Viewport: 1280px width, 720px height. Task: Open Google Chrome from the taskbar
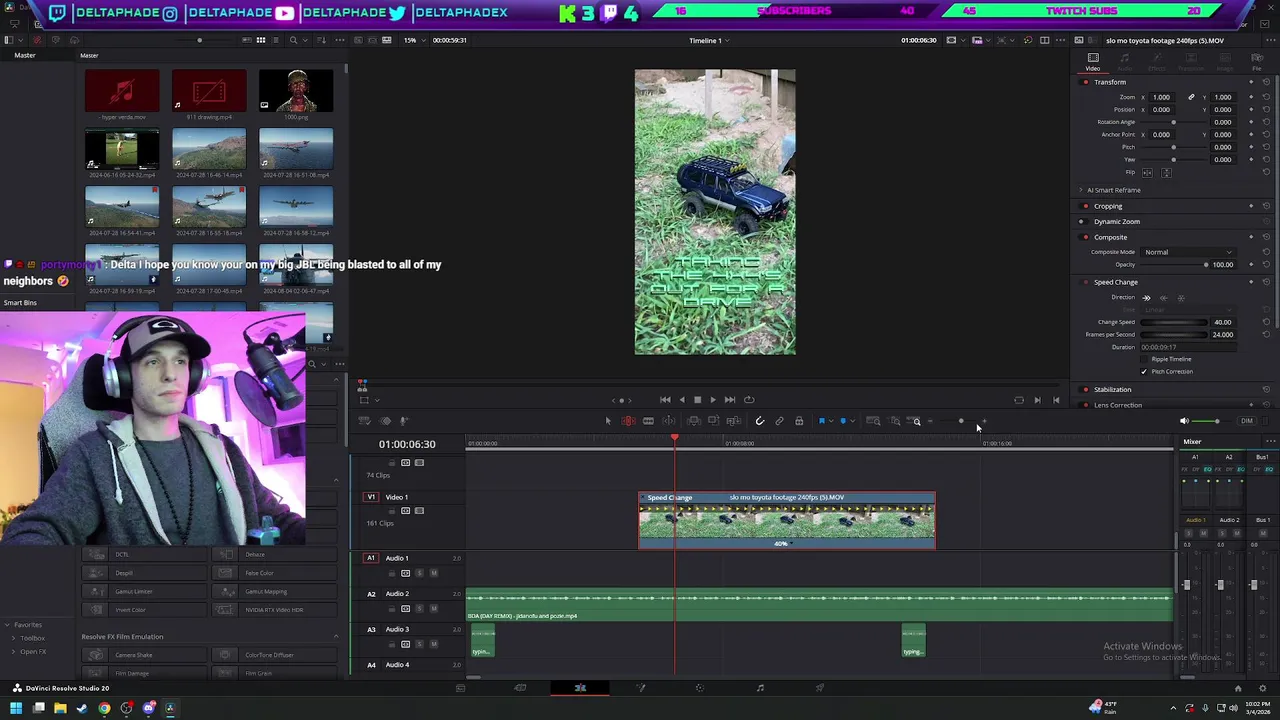point(104,708)
